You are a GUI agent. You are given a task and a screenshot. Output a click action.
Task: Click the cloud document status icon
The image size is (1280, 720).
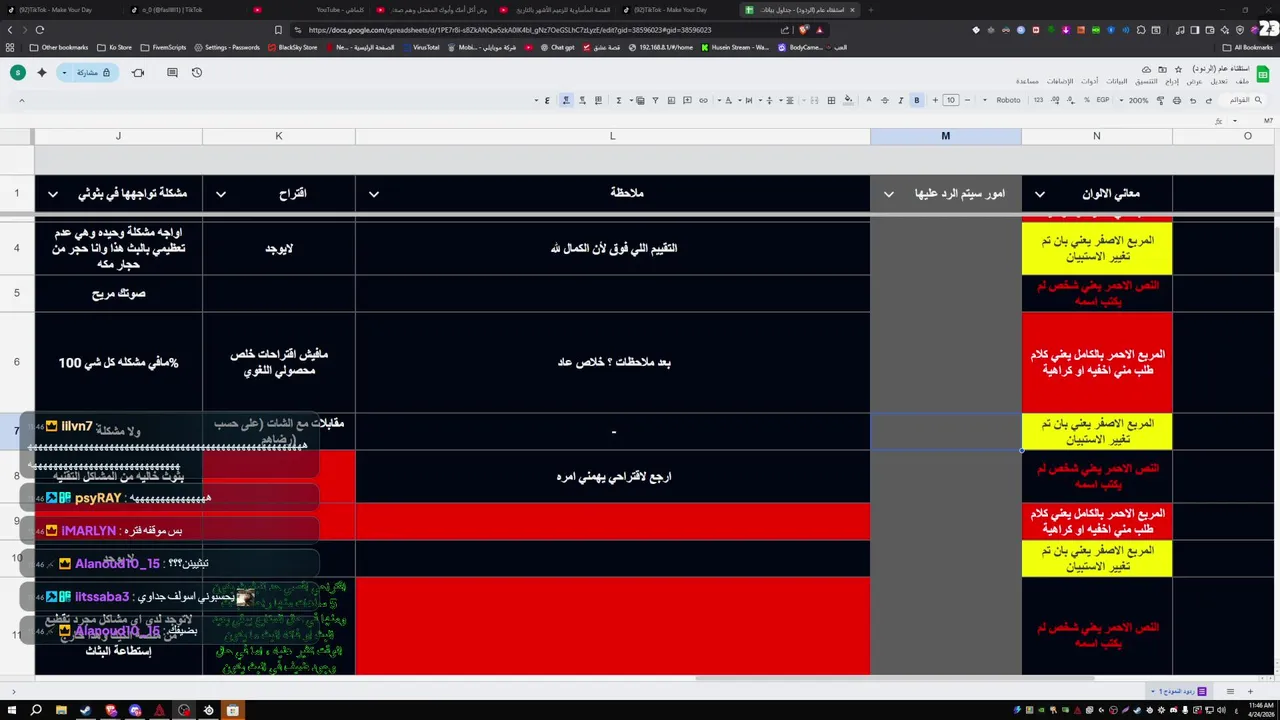pyautogui.click(x=1147, y=70)
